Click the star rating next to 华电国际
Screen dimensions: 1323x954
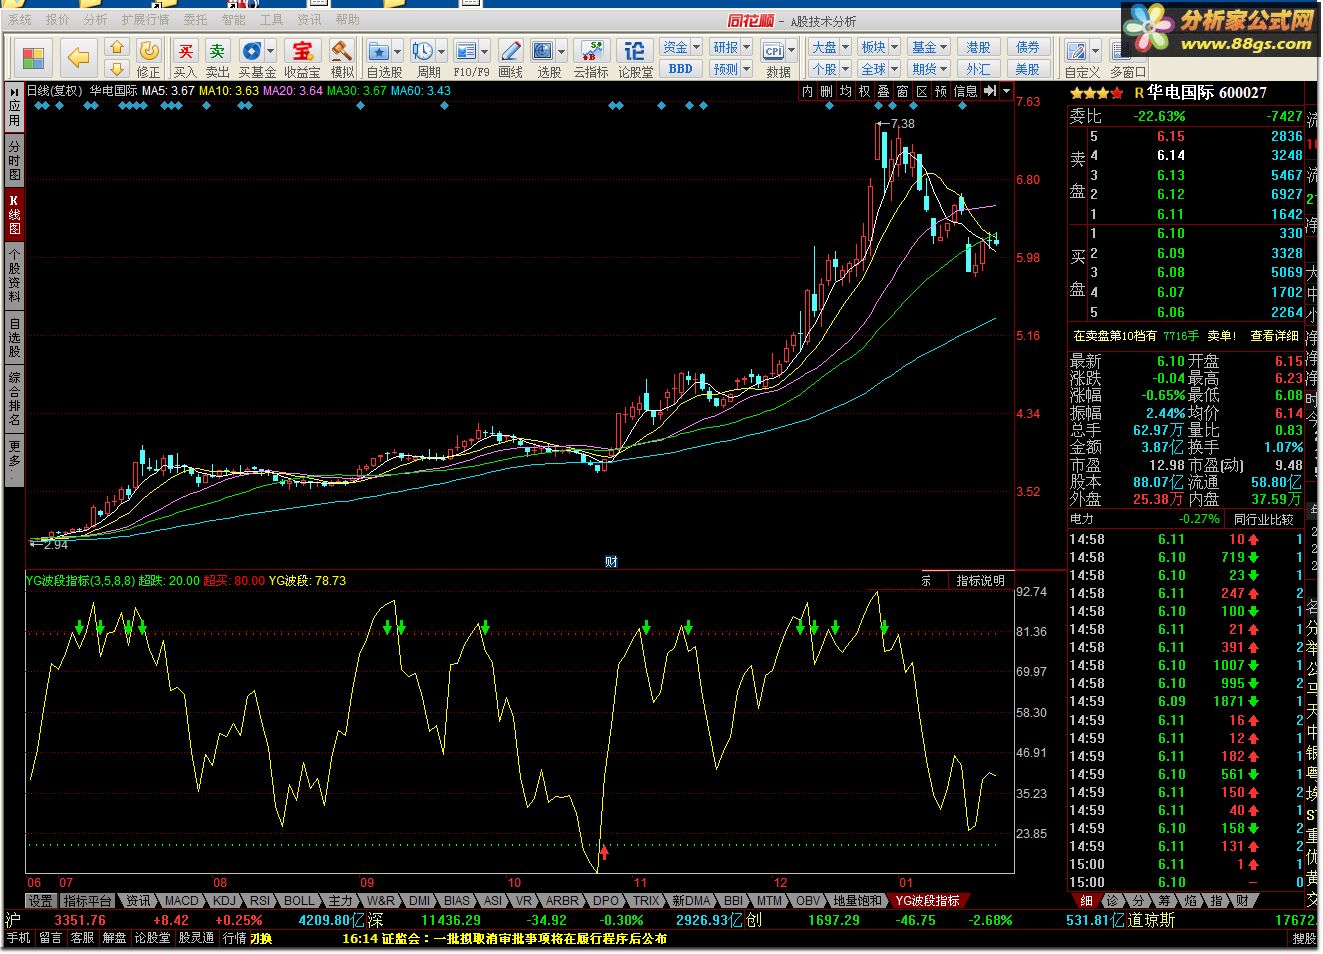pyautogui.click(x=1096, y=93)
